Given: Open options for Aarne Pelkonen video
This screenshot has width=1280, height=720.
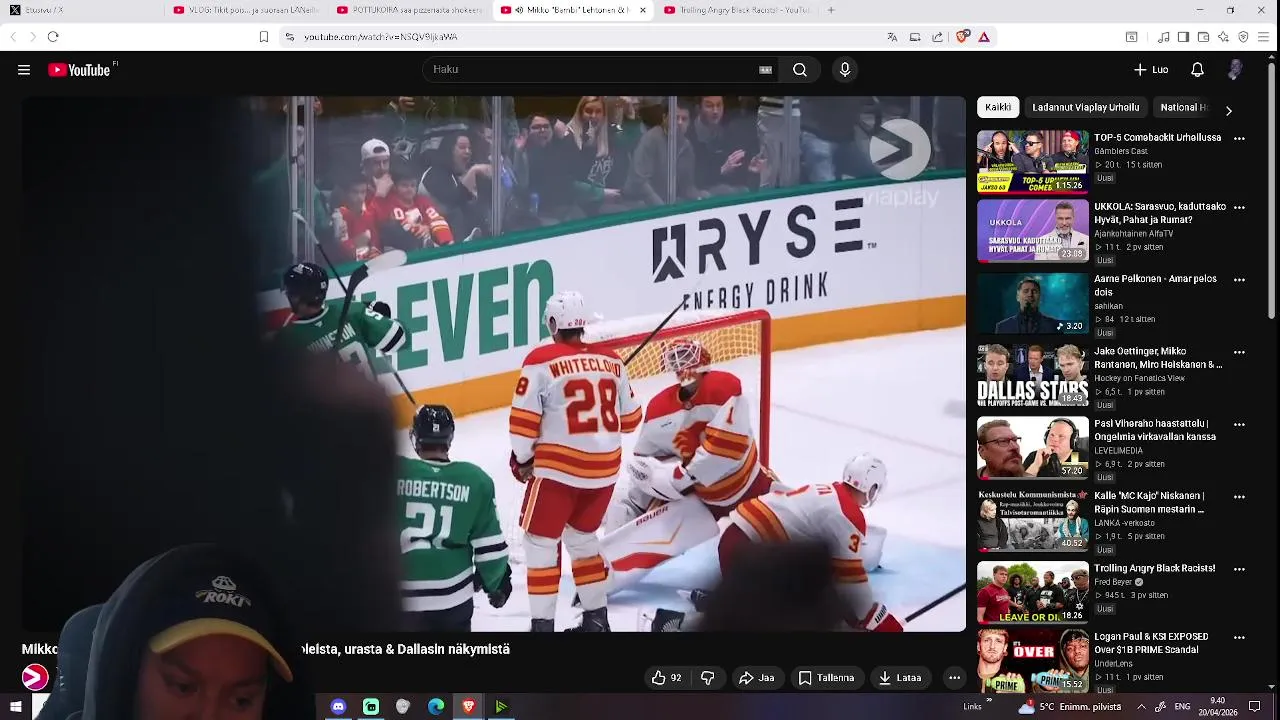Looking at the screenshot, I should click(x=1239, y=280).
